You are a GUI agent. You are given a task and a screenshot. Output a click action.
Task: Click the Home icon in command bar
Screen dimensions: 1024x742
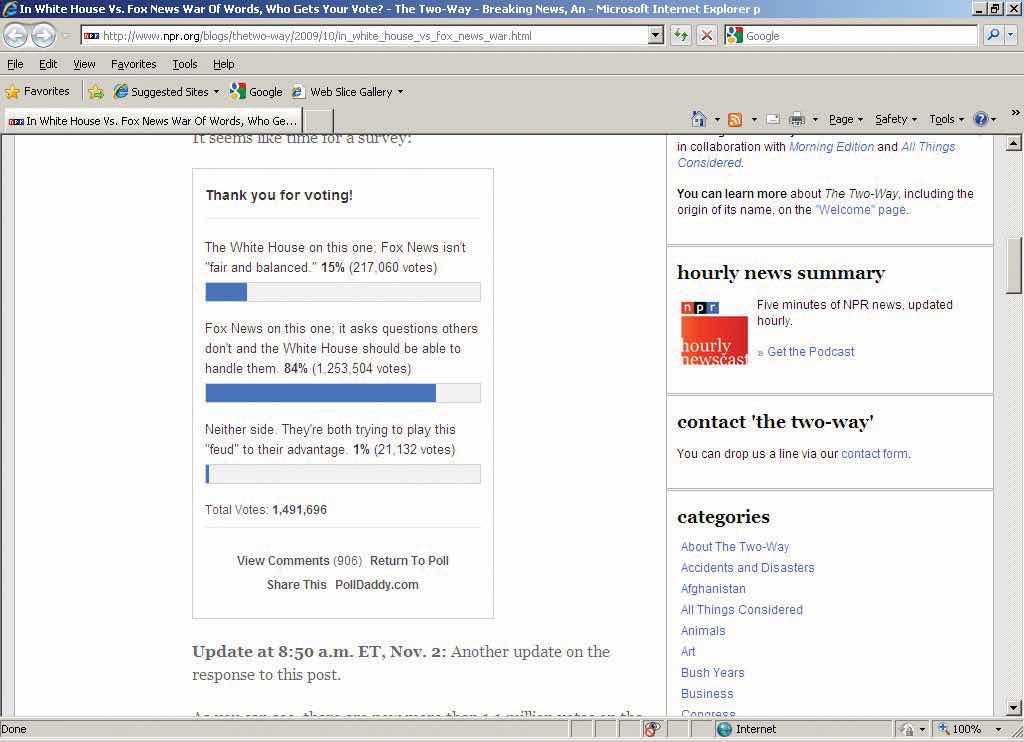(x=699, y=119)
